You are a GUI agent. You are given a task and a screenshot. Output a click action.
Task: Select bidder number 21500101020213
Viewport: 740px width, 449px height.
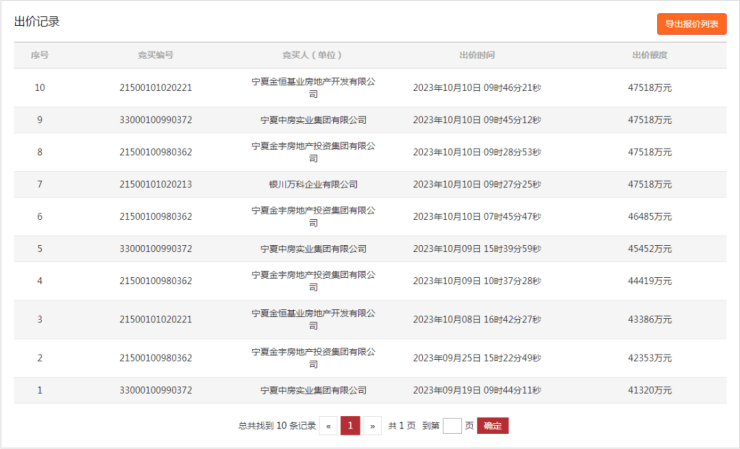(156, 184)
